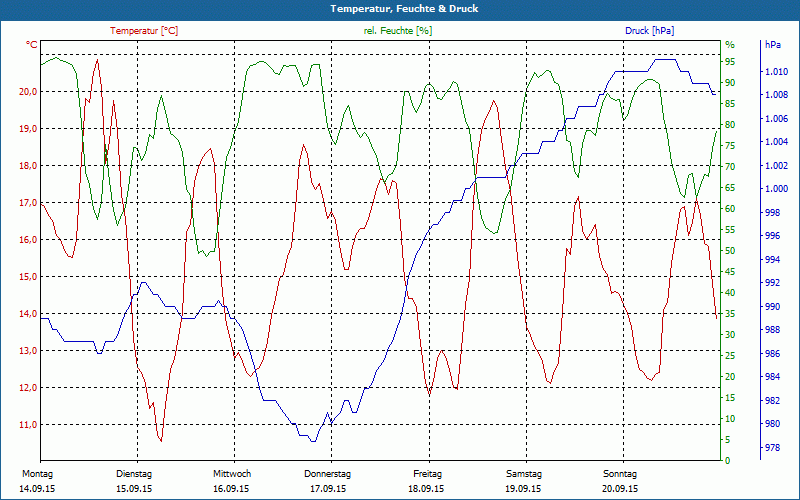Click the 'Samstag' day label
Viewport: 800px width, 500px height.
pyautogui.click(x=524, y=474)
